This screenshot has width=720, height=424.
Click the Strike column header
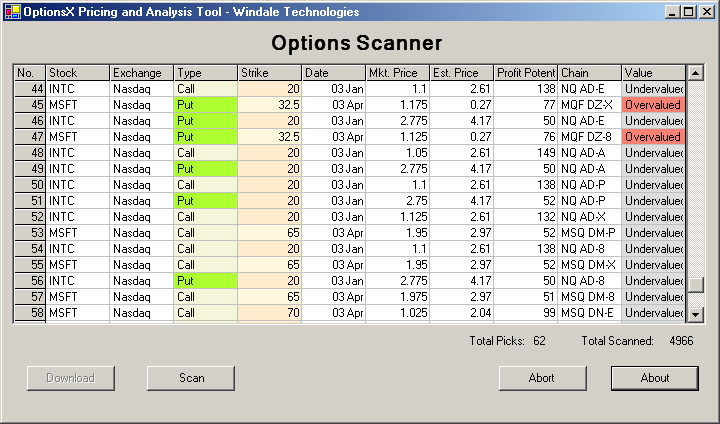(270, 73)
